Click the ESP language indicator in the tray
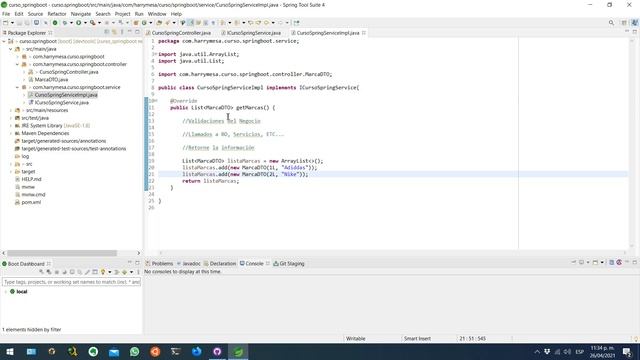 click(579, 352)
